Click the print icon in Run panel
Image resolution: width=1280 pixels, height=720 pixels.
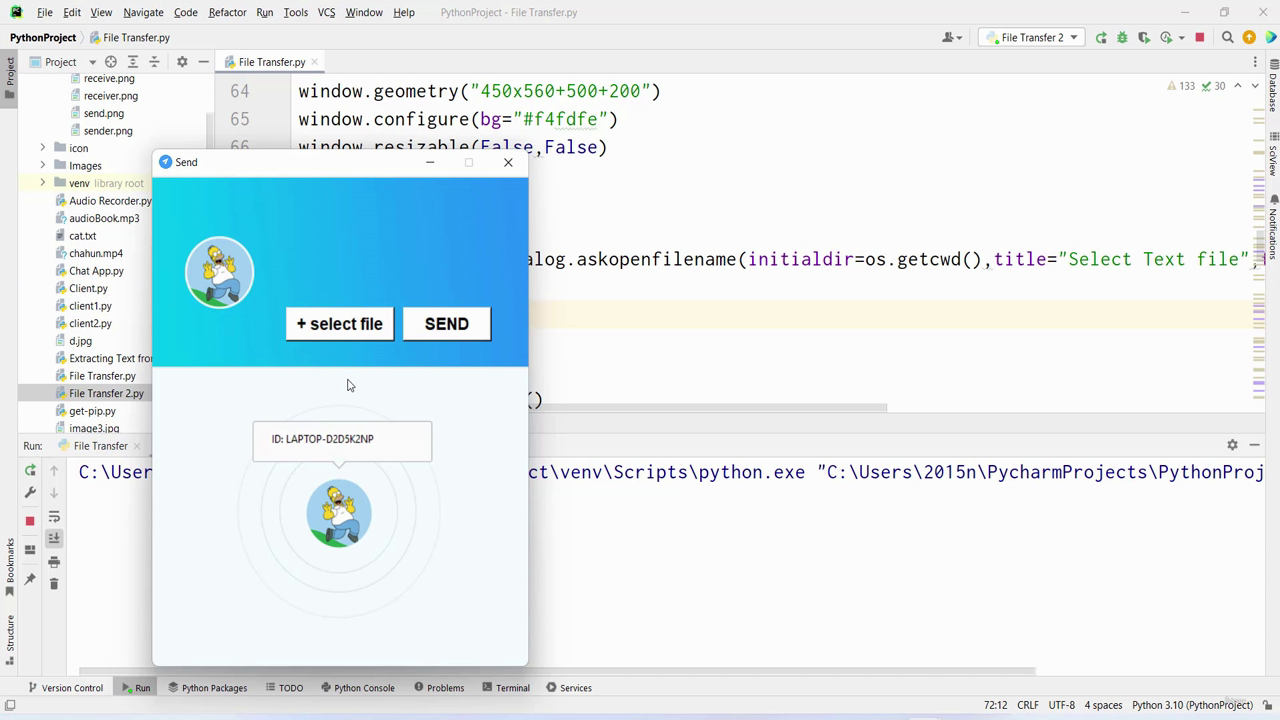pos(54,561)
